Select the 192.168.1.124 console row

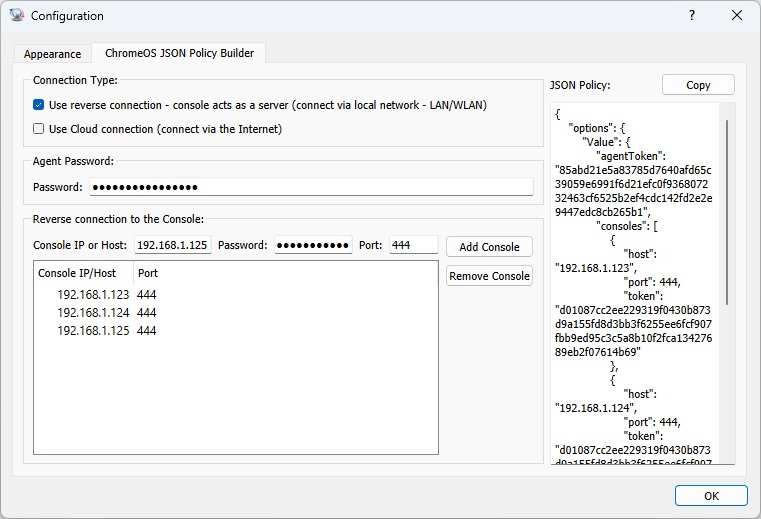93,313
